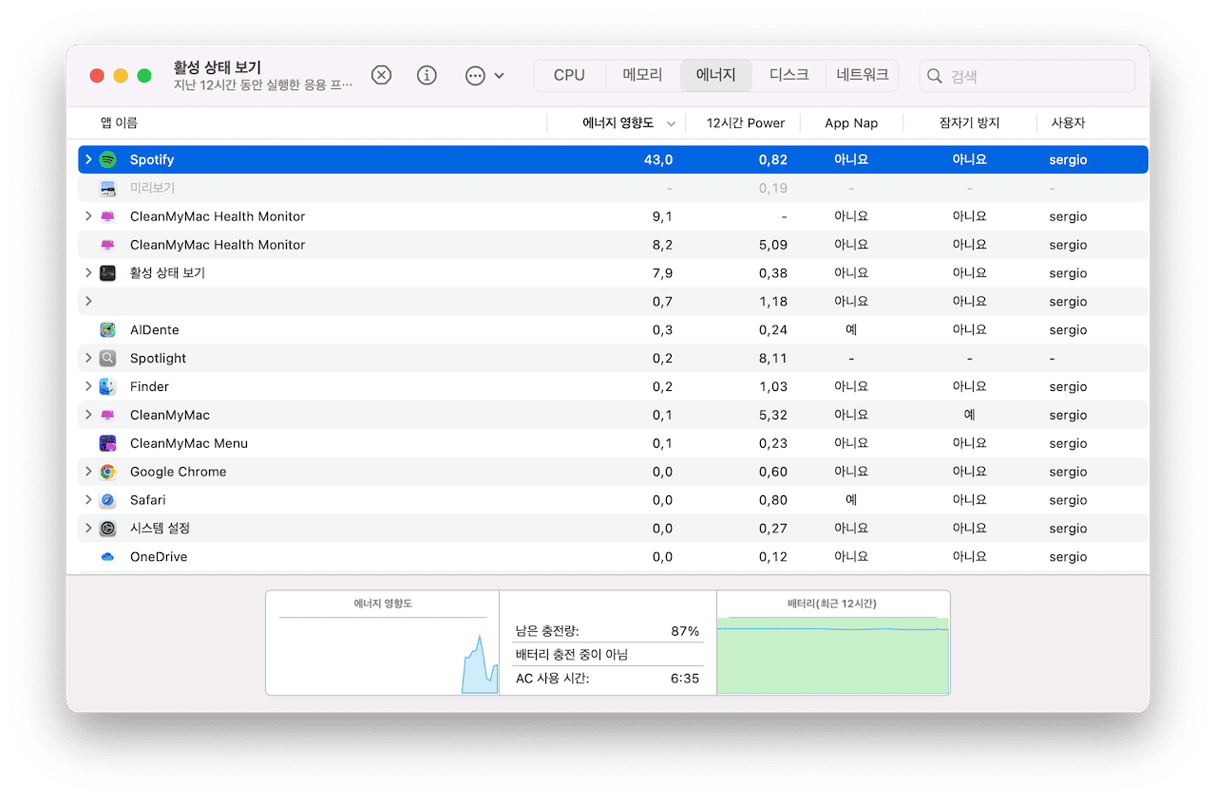Click the 활성 상태 보기 window title

(217, 67)
